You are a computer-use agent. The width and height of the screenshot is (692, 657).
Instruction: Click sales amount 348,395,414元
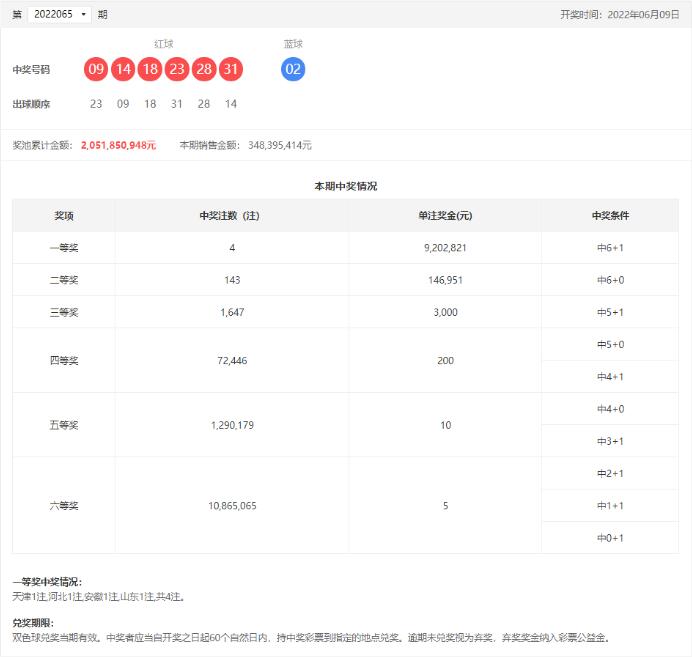click(280, 145)
